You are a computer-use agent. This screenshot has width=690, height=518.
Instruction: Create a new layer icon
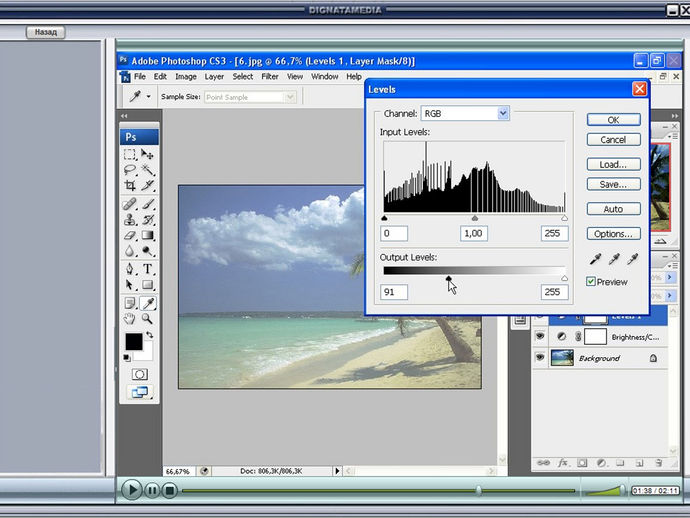639,463
